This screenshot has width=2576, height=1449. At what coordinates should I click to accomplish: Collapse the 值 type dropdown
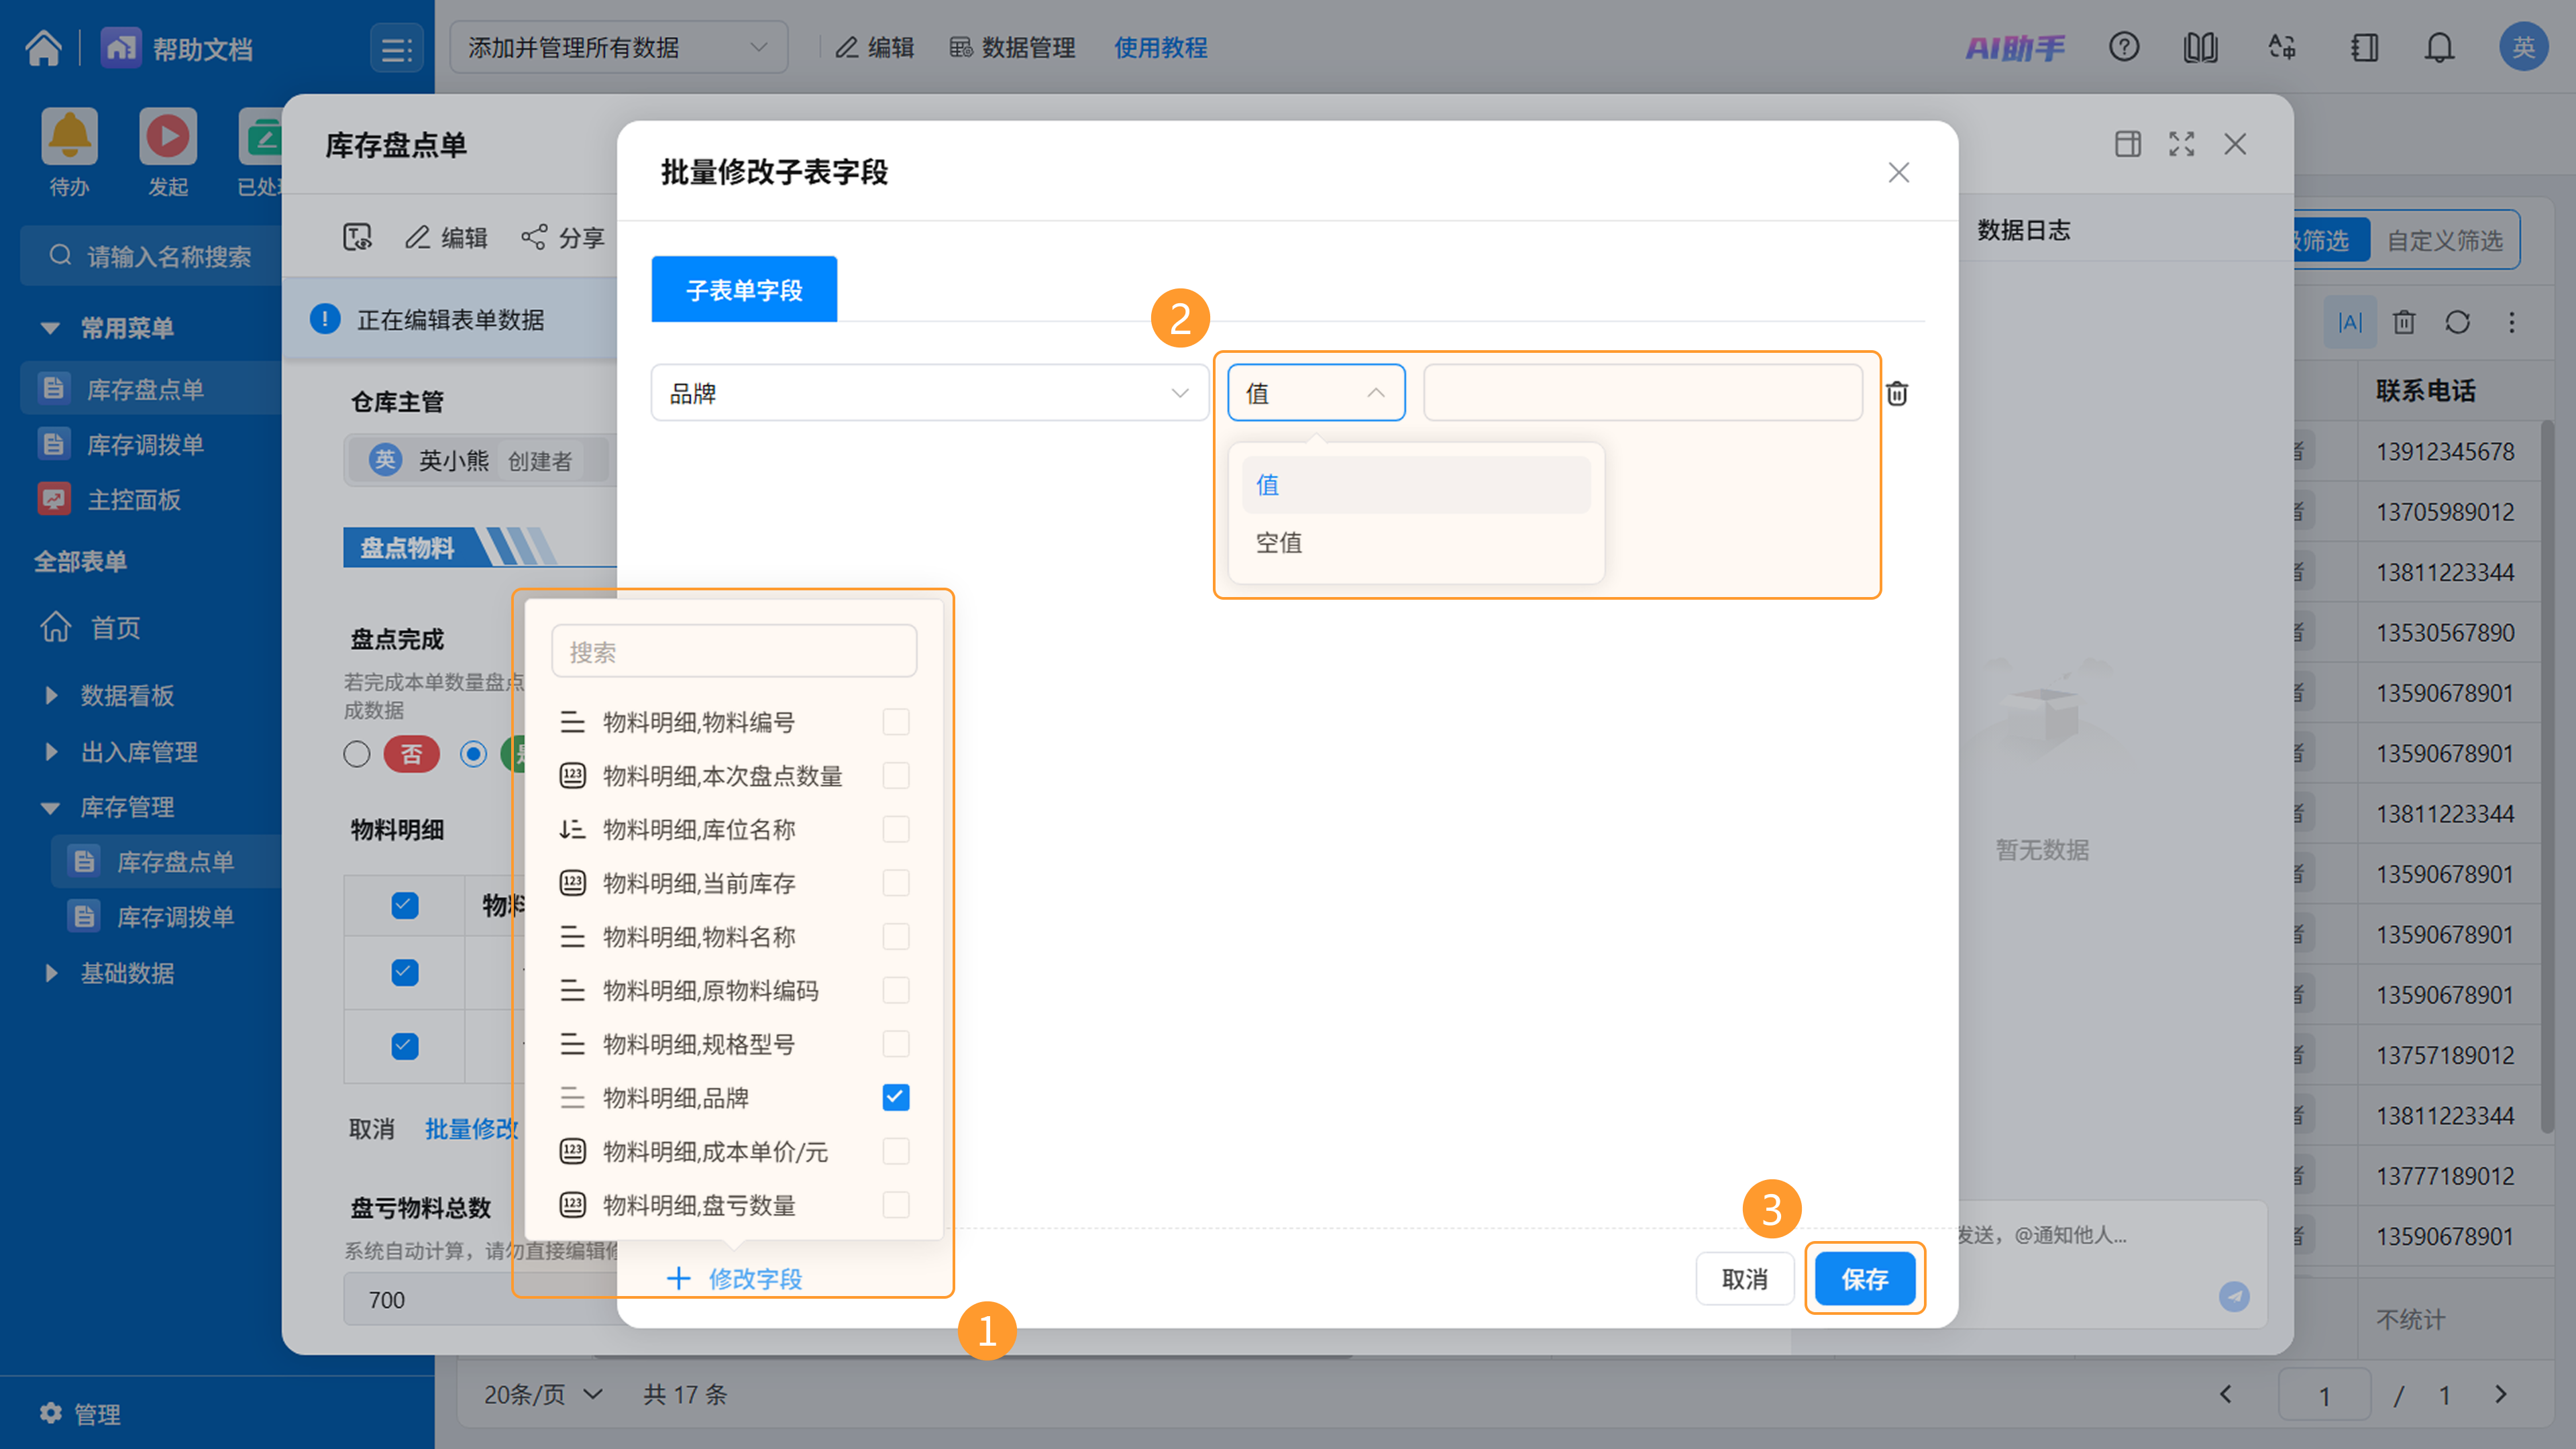click(x=1315, y=393)
